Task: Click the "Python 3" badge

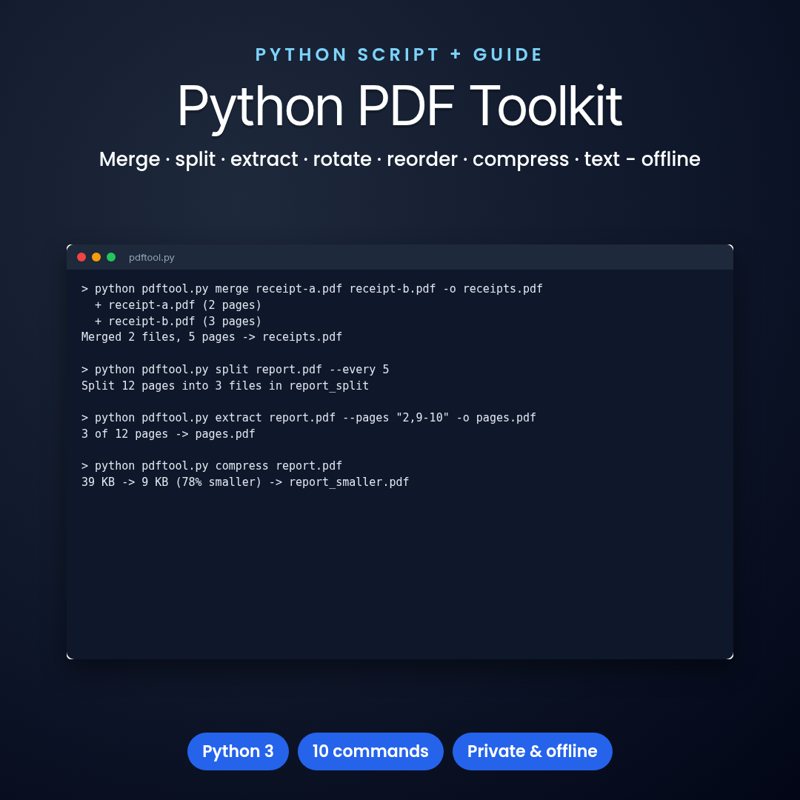Action: [238, 751]
